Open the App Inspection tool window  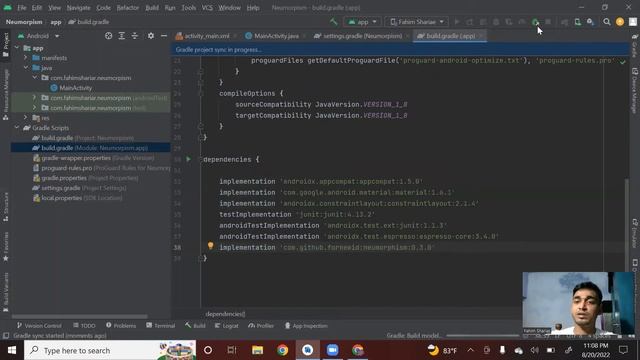[306, 326]
